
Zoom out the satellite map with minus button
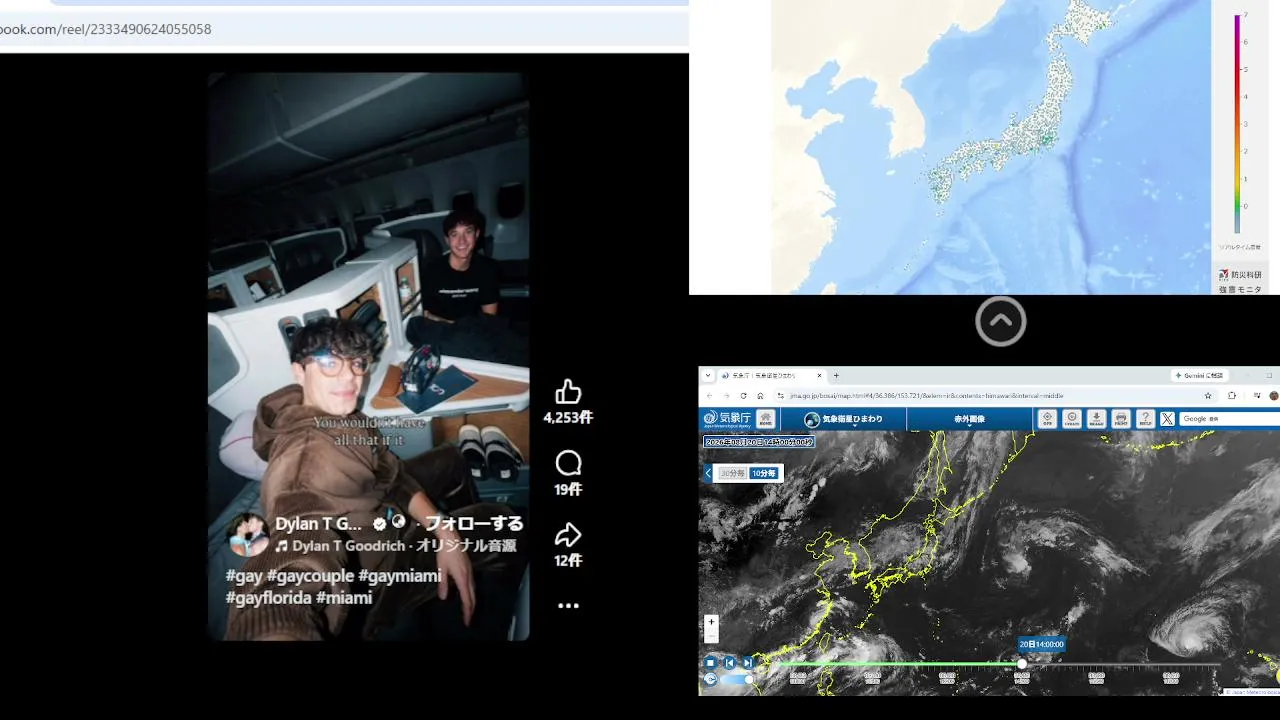(711, 636)
